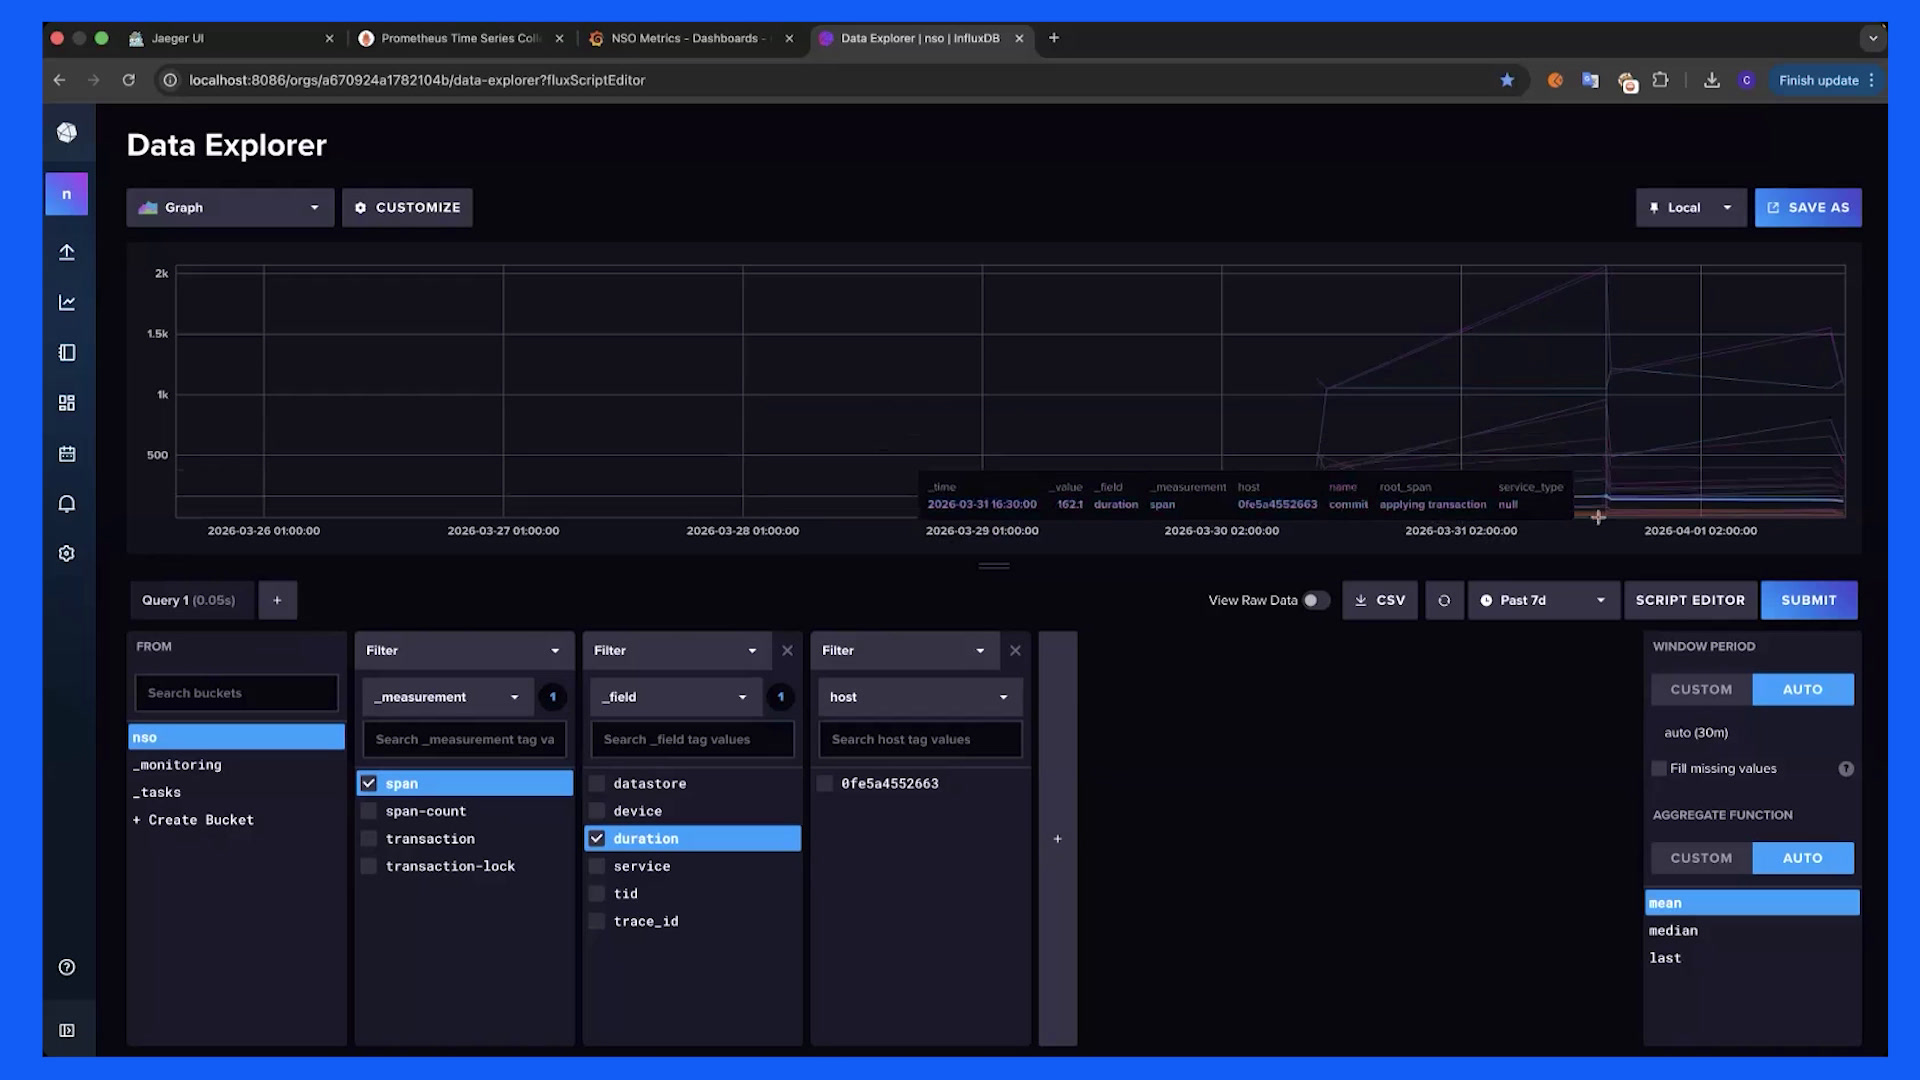Screen dimensions: 1920x1080
Task: Select the Query 1 tab
Action: coord(190,600)
